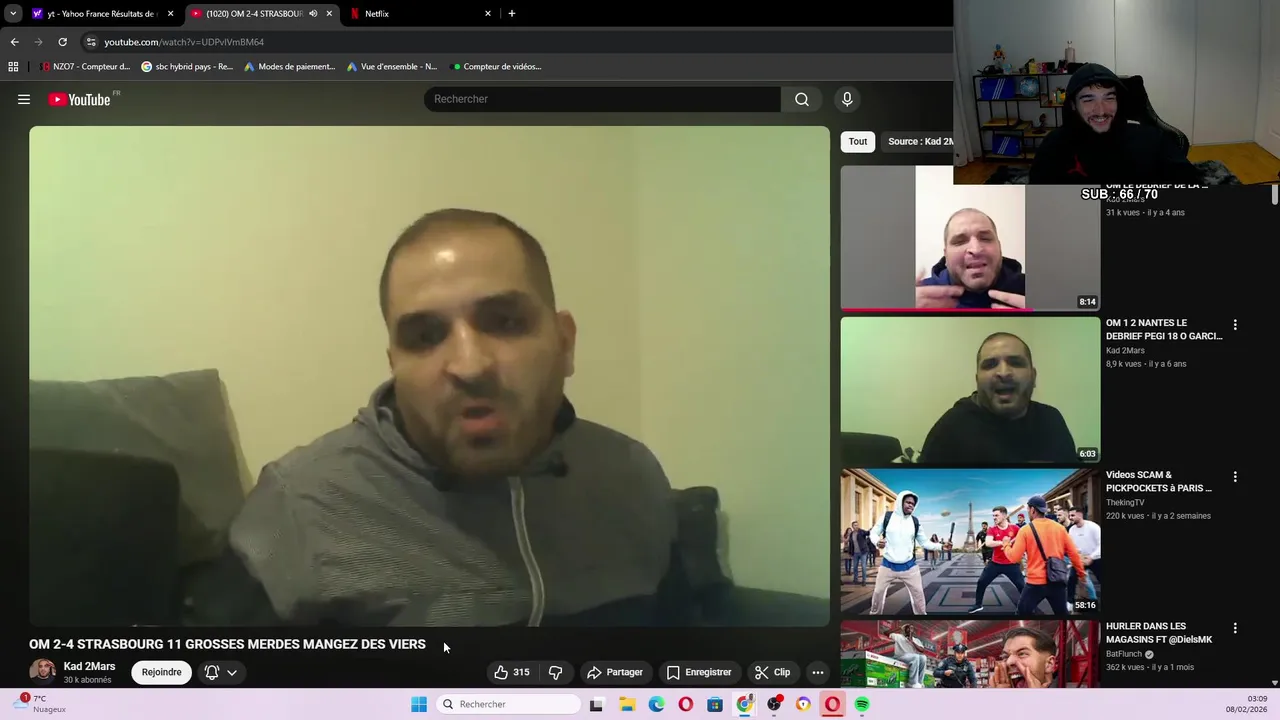Close the Netflix tab
The width and height of the screenshot is (1280, 720).
(x=488, y=14)
